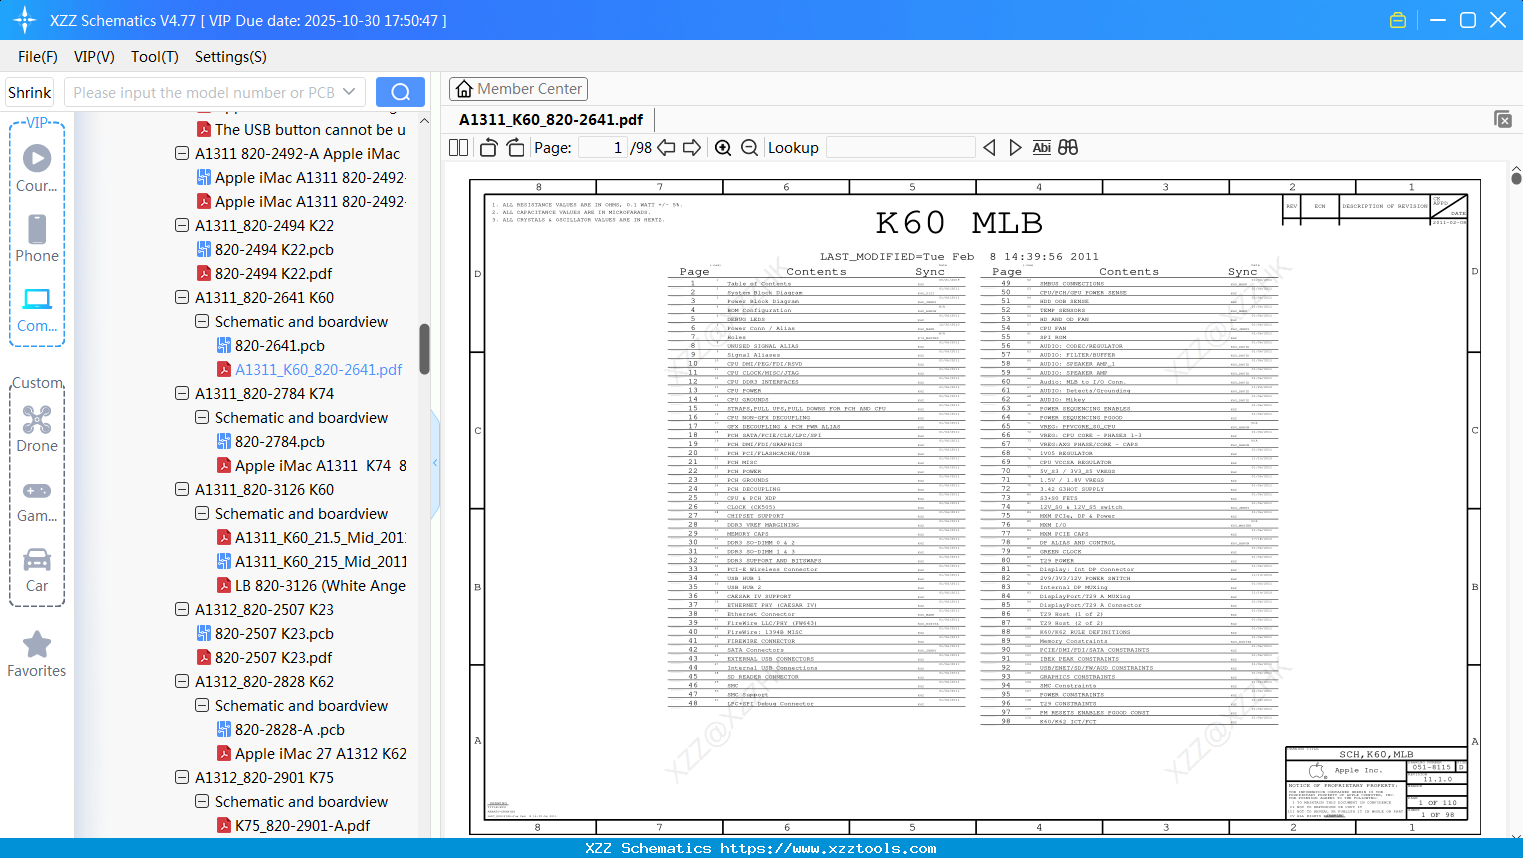Screen dimensions: 1523x858
Task: Open the 820-2641.pcb boardview file
Action: pos(270,346)
